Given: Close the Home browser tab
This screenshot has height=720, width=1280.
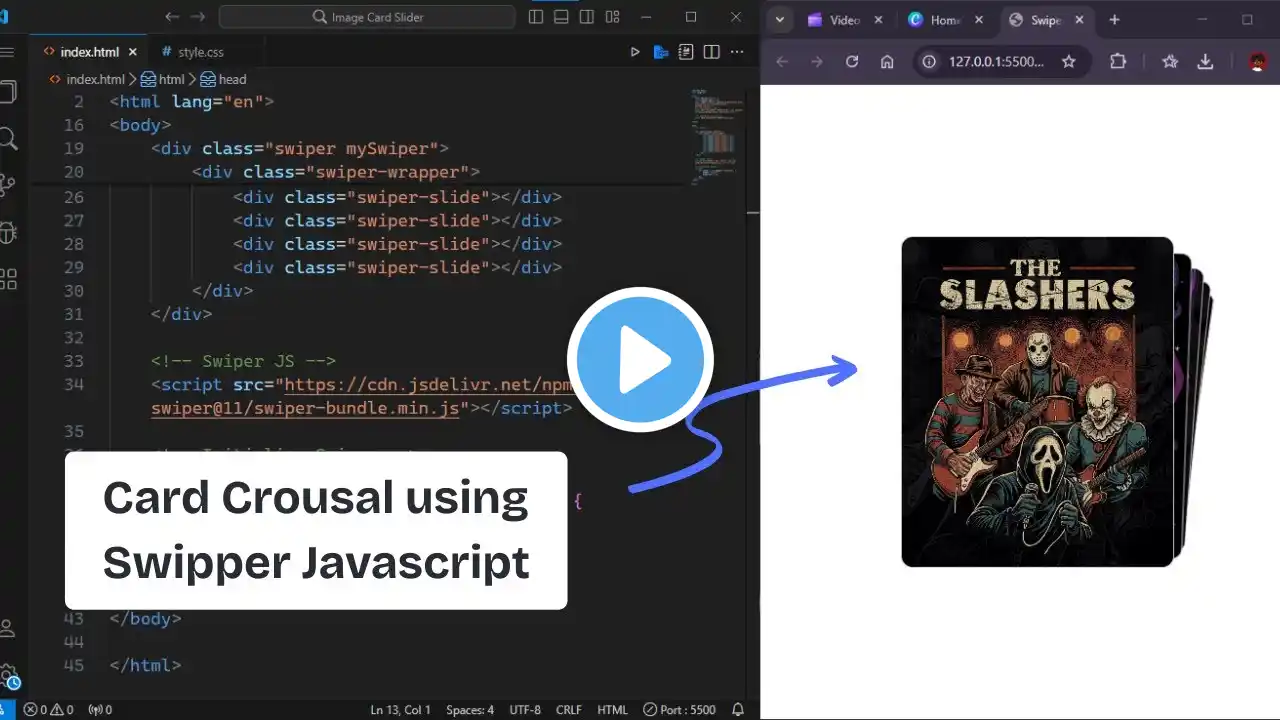Looking at the screenshot, I should coord(978,20).
